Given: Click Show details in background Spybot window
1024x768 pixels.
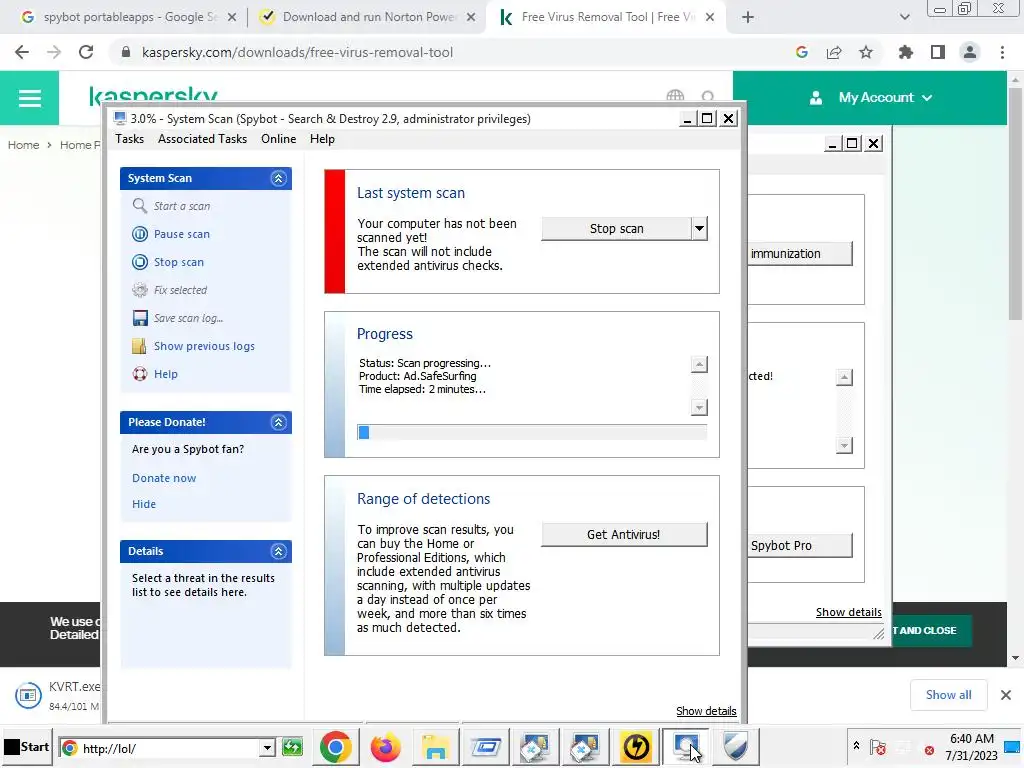Looking at the screenshot, I should tap(848, 612).
